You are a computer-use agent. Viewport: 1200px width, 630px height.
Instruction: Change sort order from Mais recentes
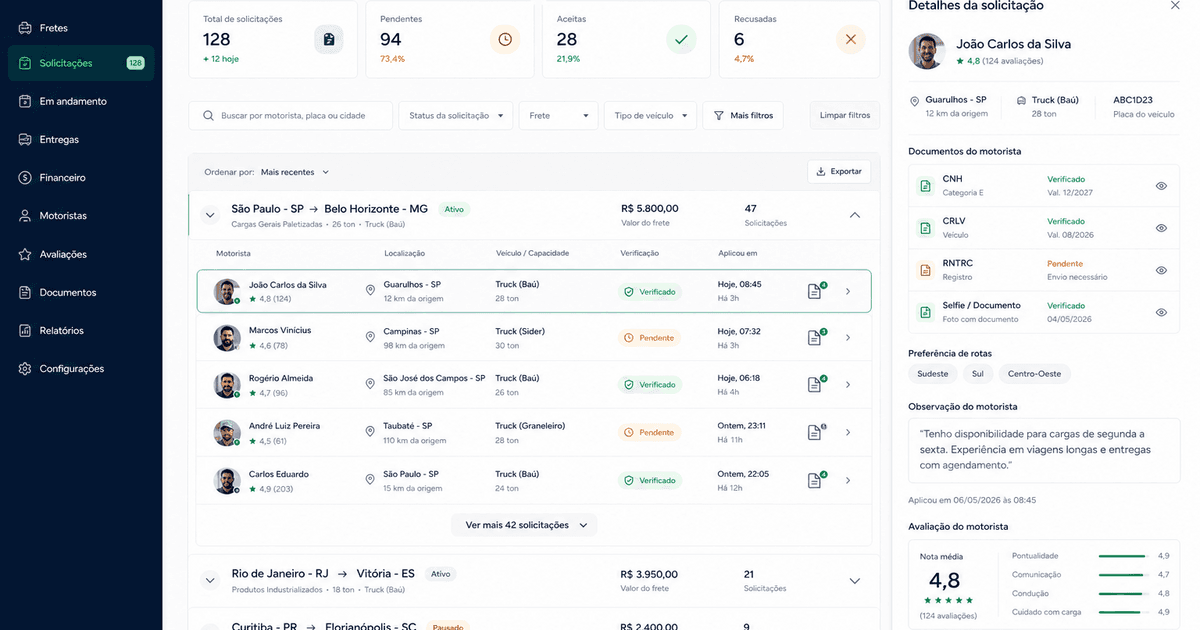click(295, 172)
